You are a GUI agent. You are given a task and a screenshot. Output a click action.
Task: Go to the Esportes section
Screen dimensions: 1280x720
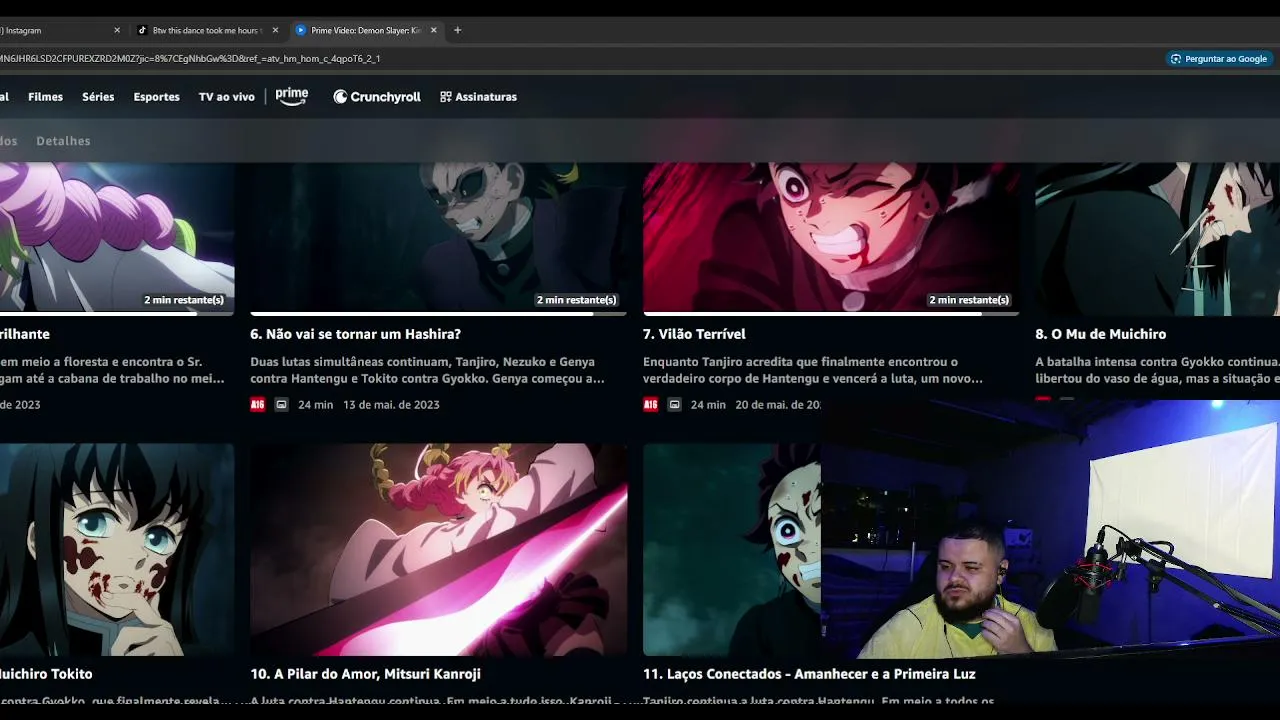pyautogui.click(x=157, y=97)
